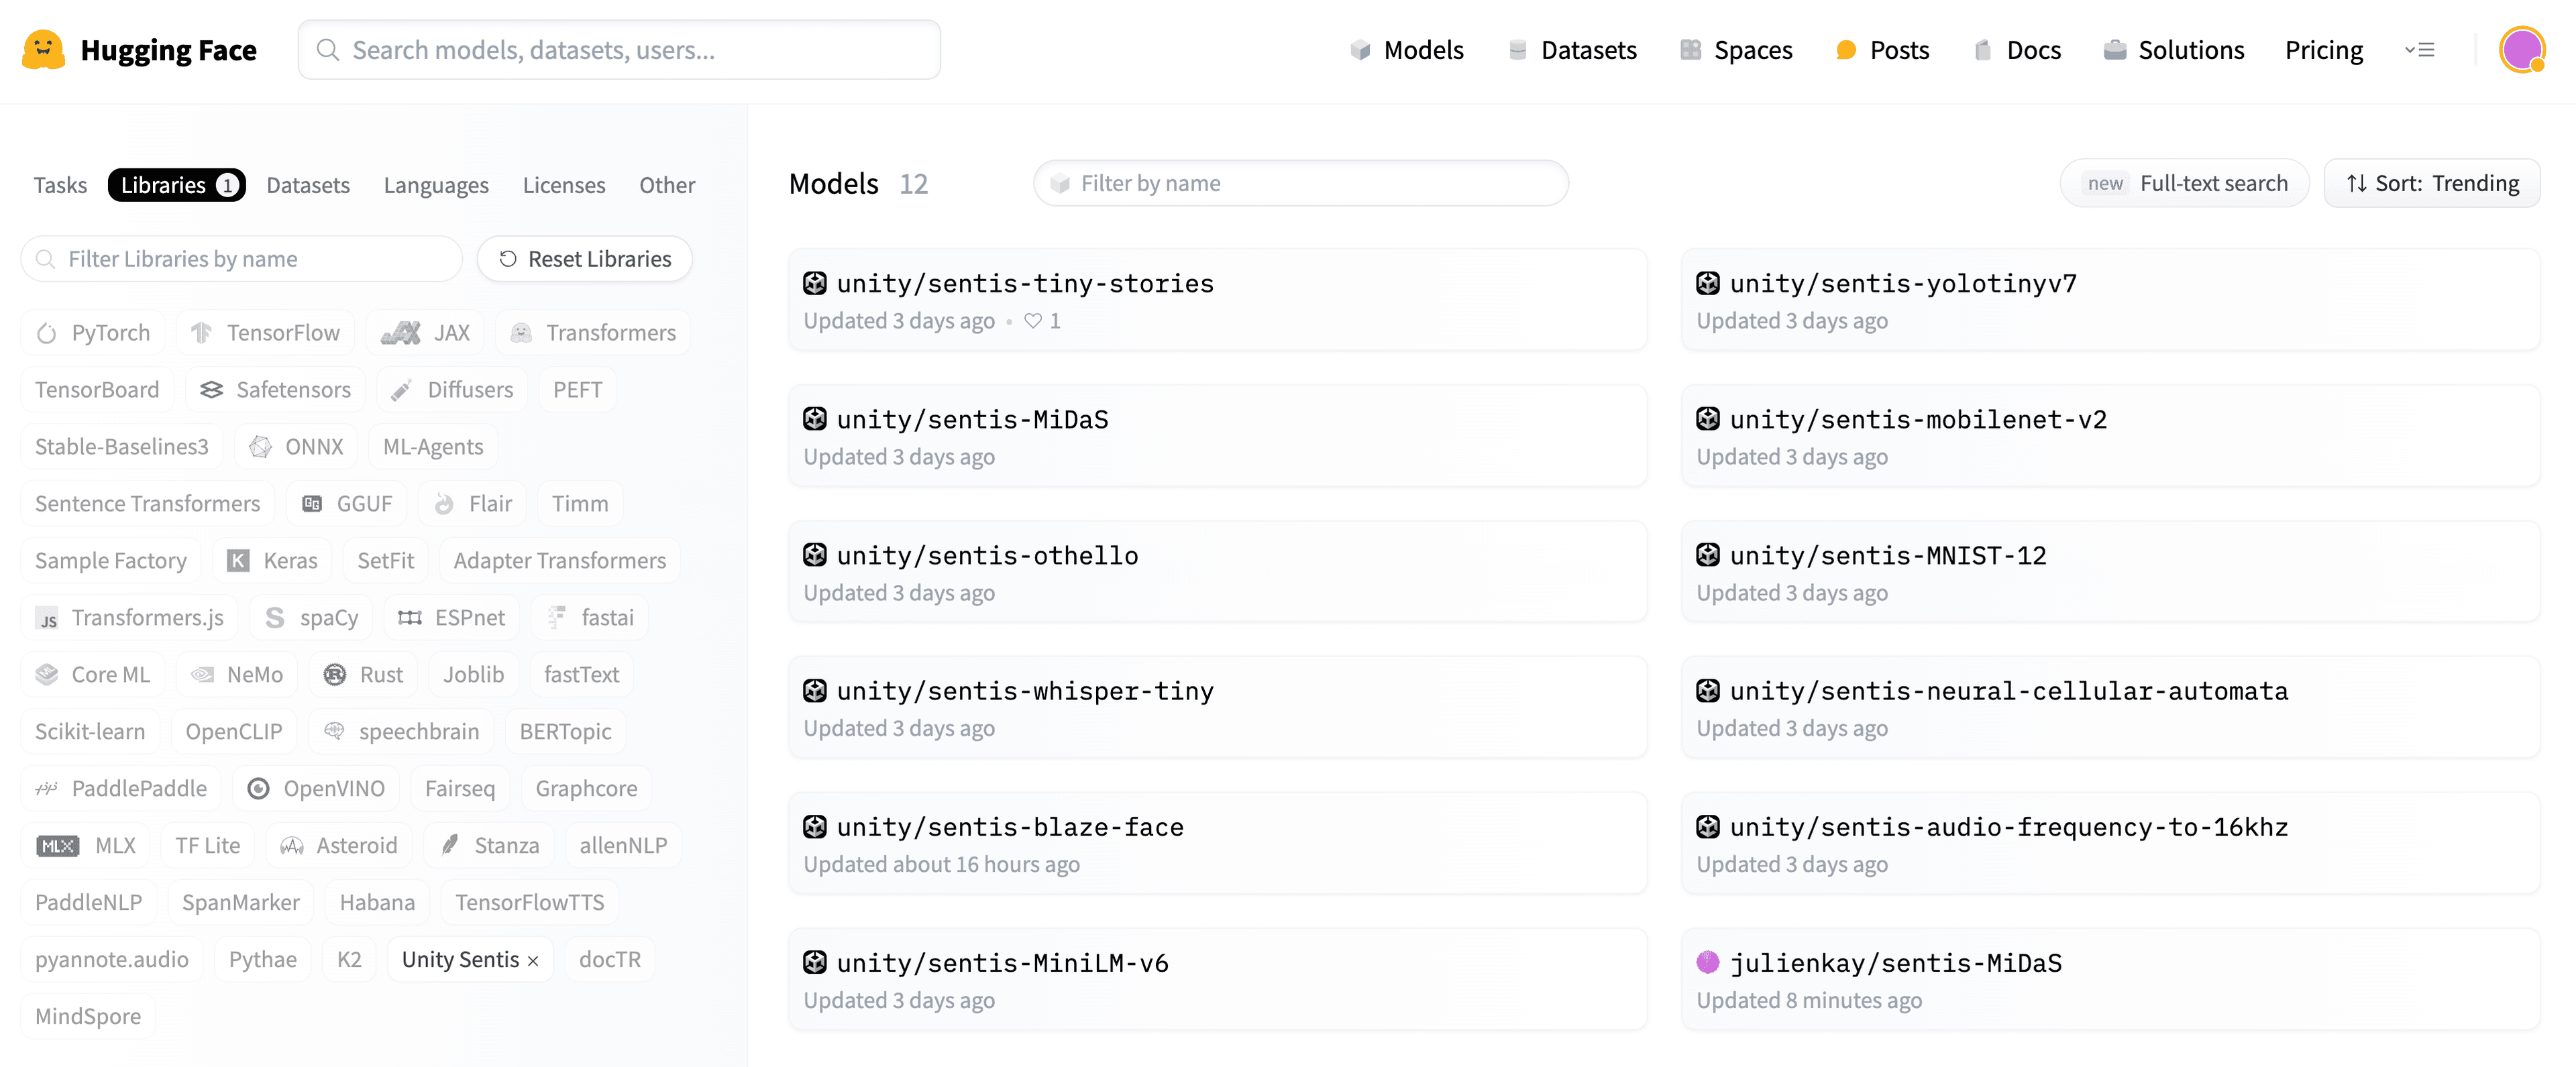Enable the GGUF library filter
The height and width of the screenshot is (1067, 2576).
[347, 504]
